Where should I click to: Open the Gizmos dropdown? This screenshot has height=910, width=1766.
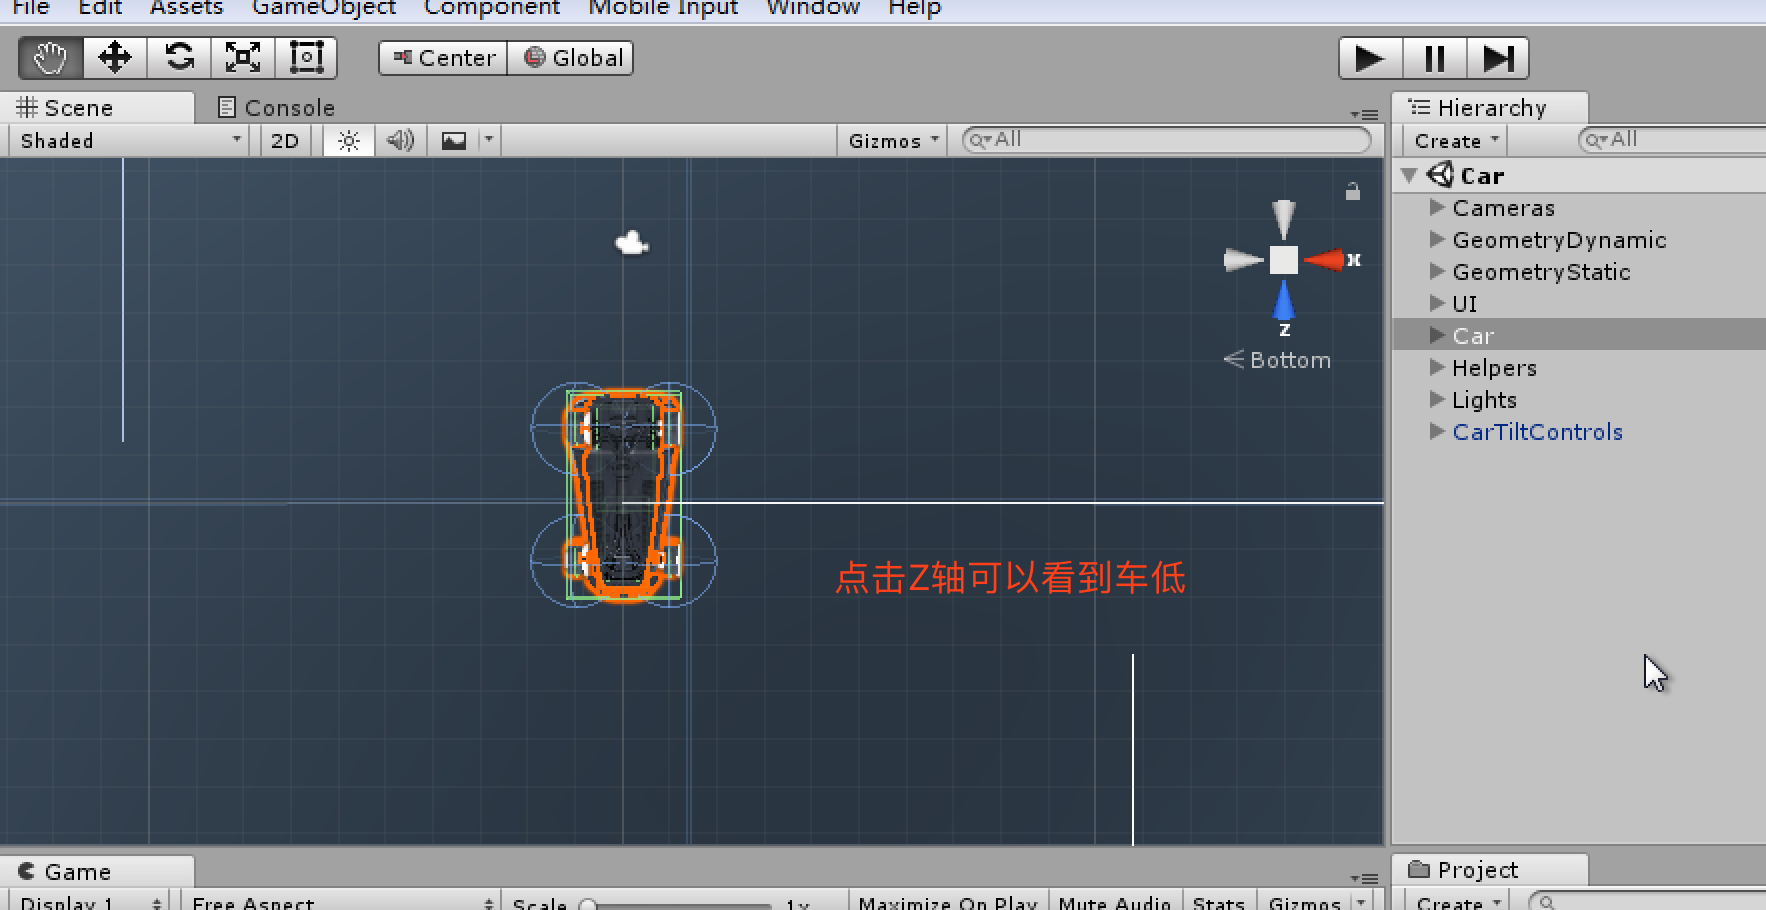[x=890, y=140]
